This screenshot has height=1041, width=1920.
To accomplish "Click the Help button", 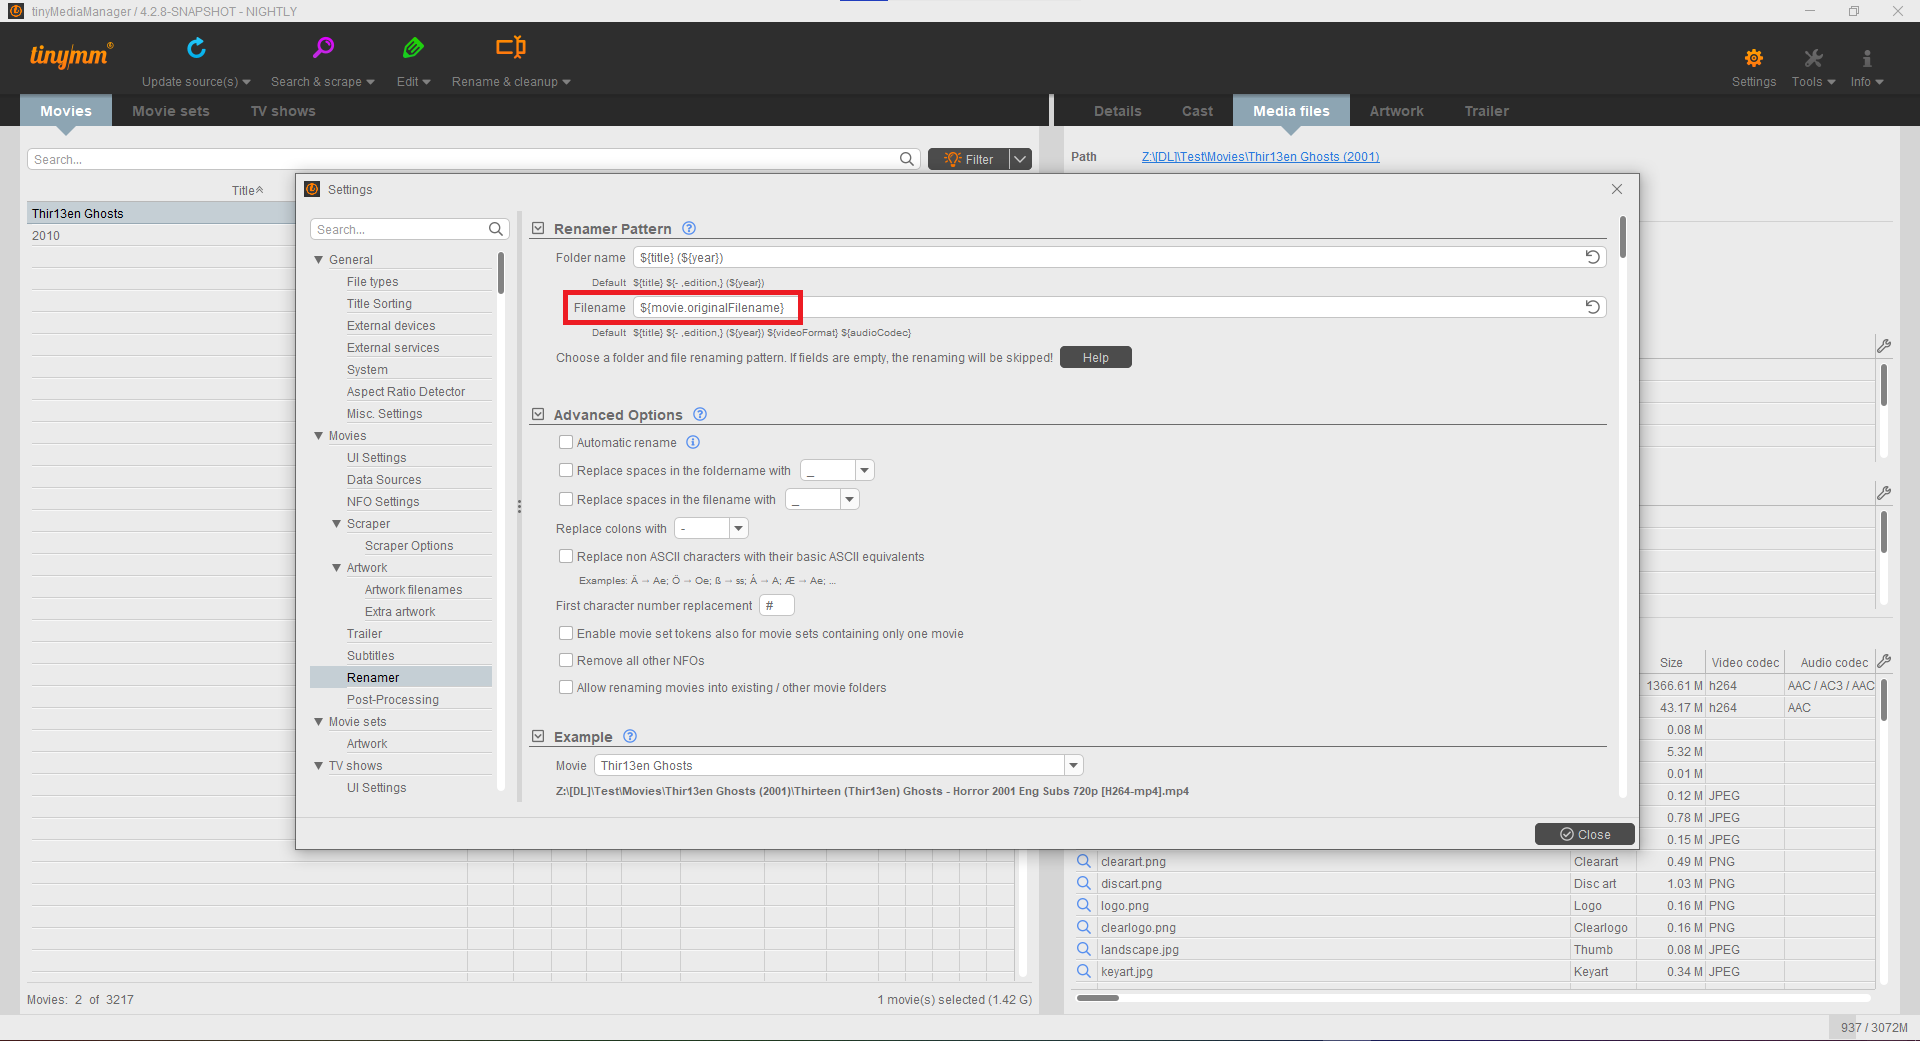I will coord(1095,357).
